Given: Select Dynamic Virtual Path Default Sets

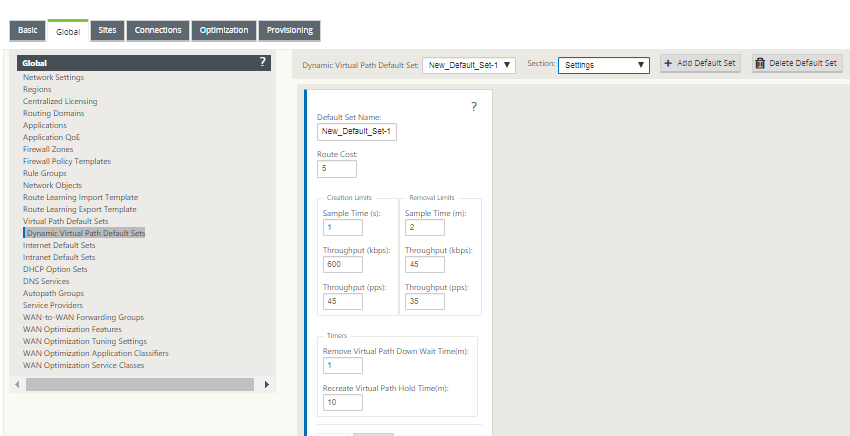Looking at the screenshot, I should pyautogui.click(x=86, y=233).
